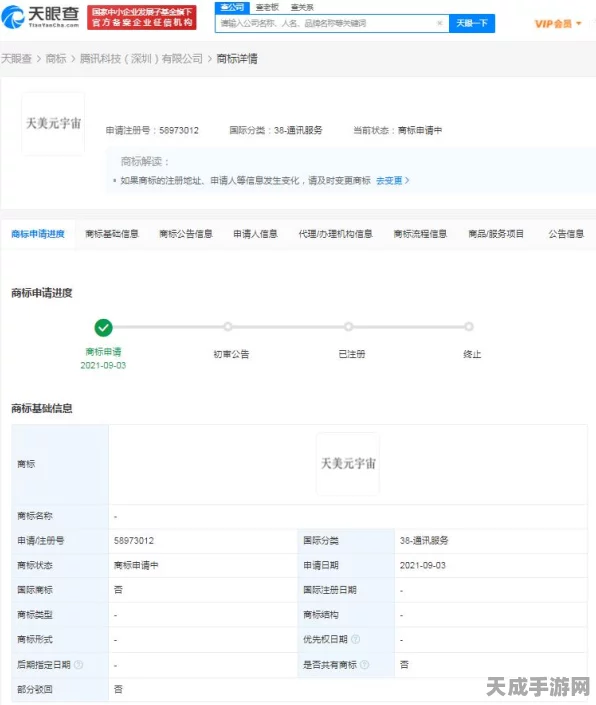Click the 商标基础信息 section heading
The image size is (596, 705).
[x=42, y=408]
